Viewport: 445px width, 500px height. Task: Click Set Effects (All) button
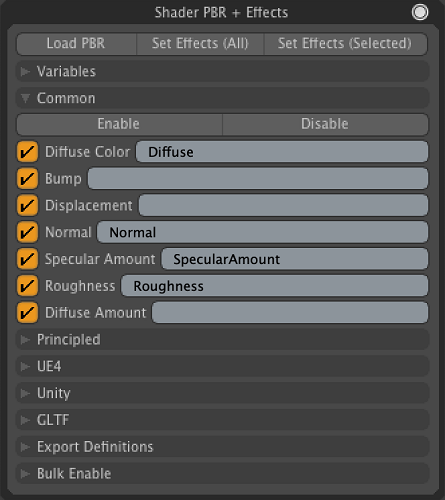(200, 44)
